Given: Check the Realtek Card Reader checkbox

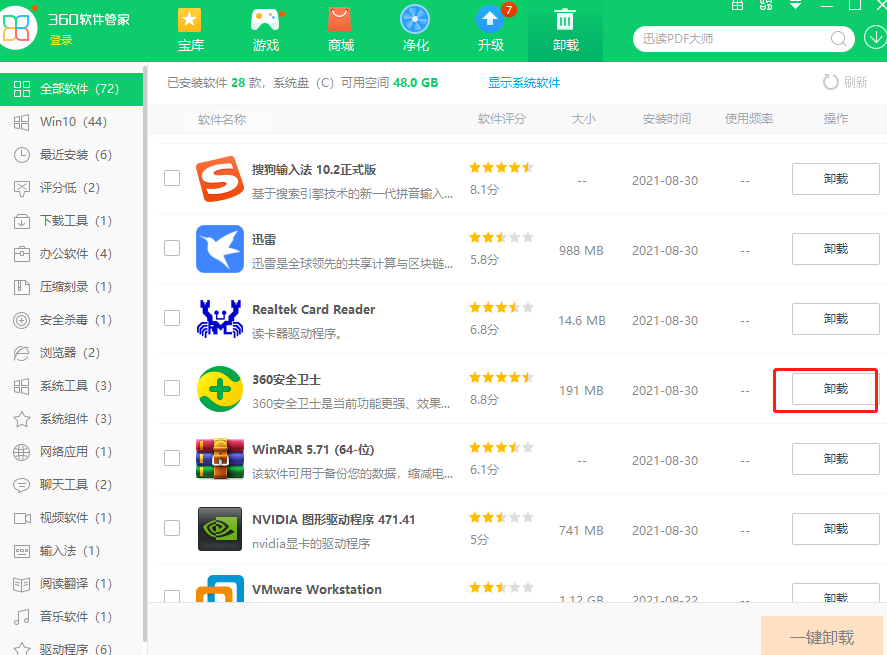Looking at the screenshot, I should coord(172,318).
